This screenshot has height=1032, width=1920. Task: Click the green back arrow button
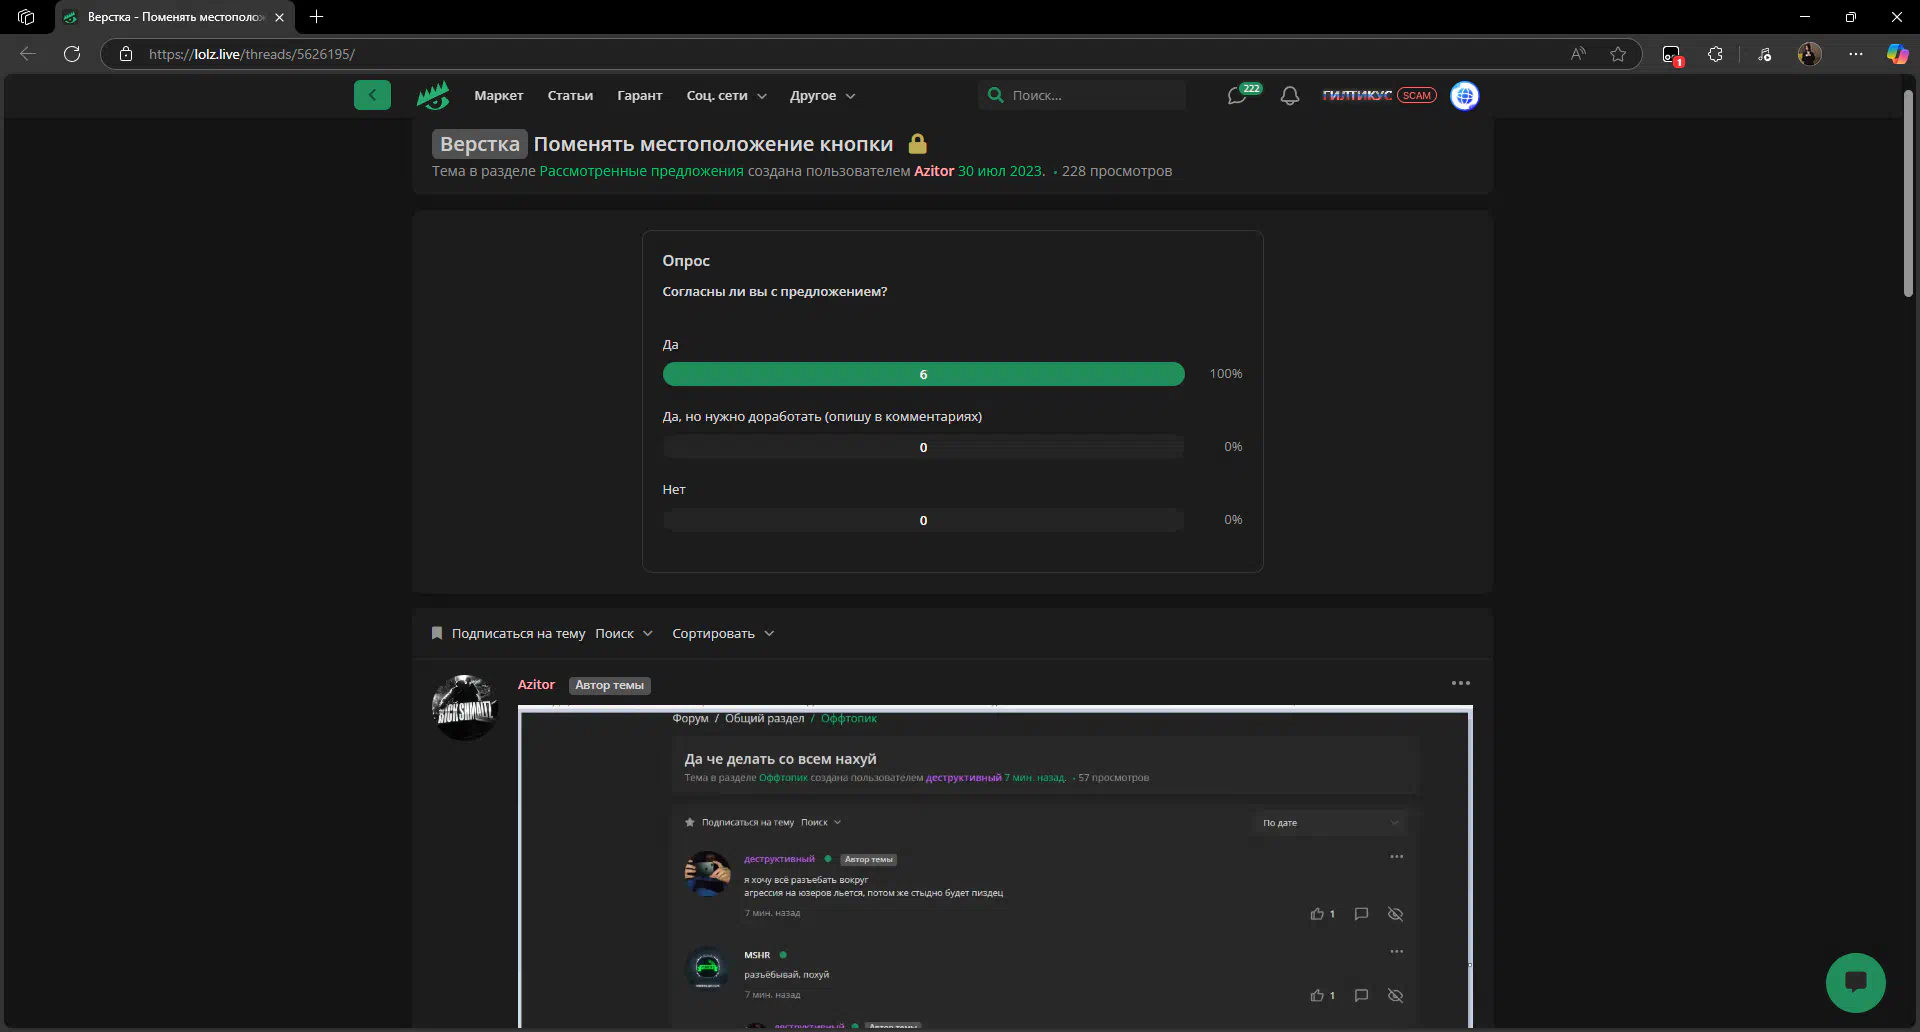(x=372, y=95)
